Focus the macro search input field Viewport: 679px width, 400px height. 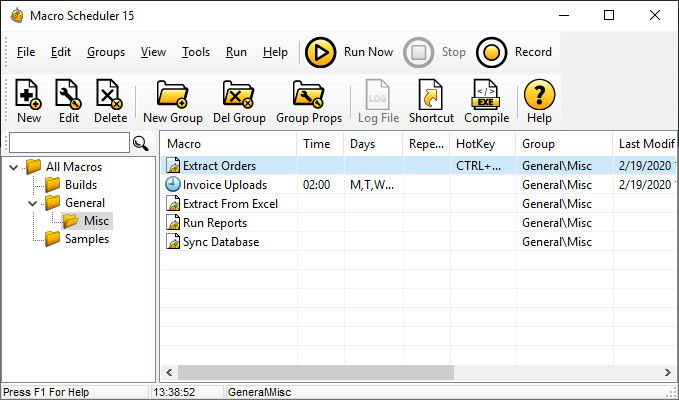68,143
